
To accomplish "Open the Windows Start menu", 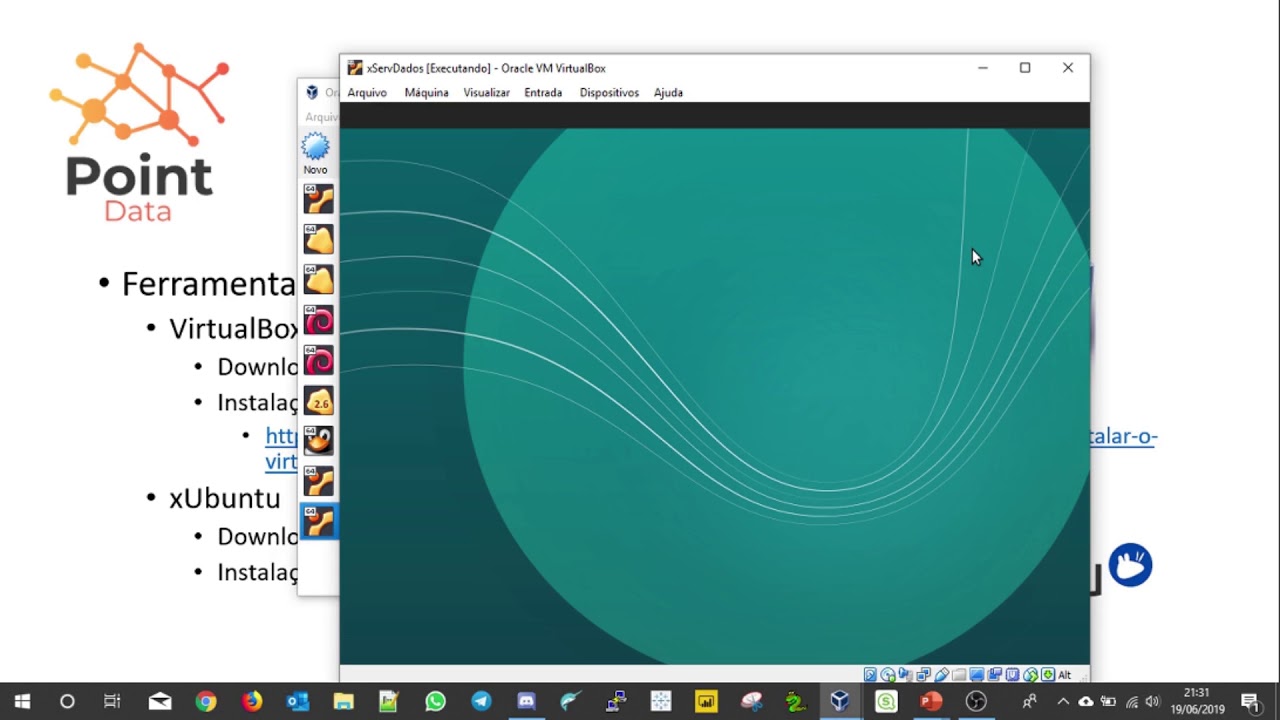I will click(22, 701).
